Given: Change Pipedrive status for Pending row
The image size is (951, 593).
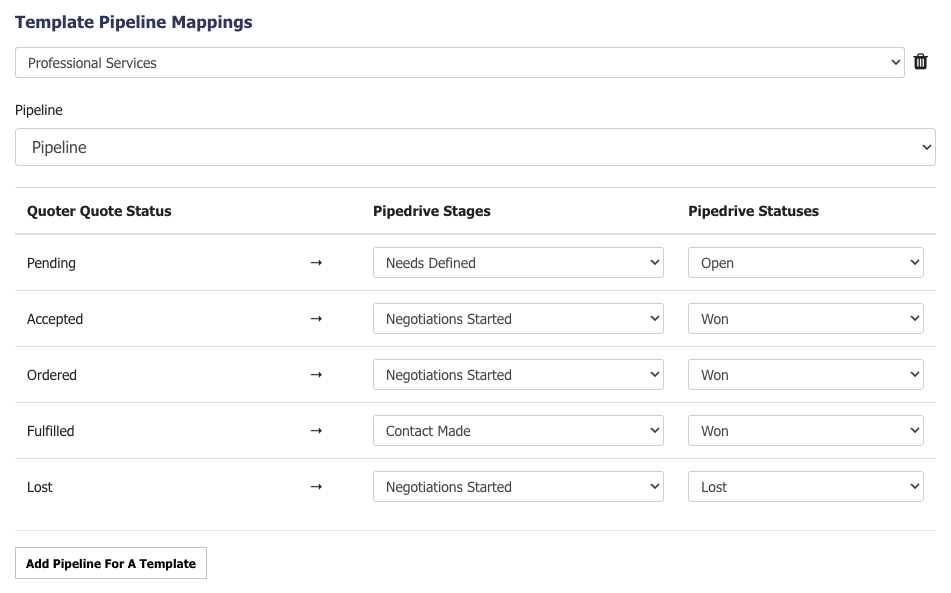Looking at the screenshot, I should click(x=805, y=263).
